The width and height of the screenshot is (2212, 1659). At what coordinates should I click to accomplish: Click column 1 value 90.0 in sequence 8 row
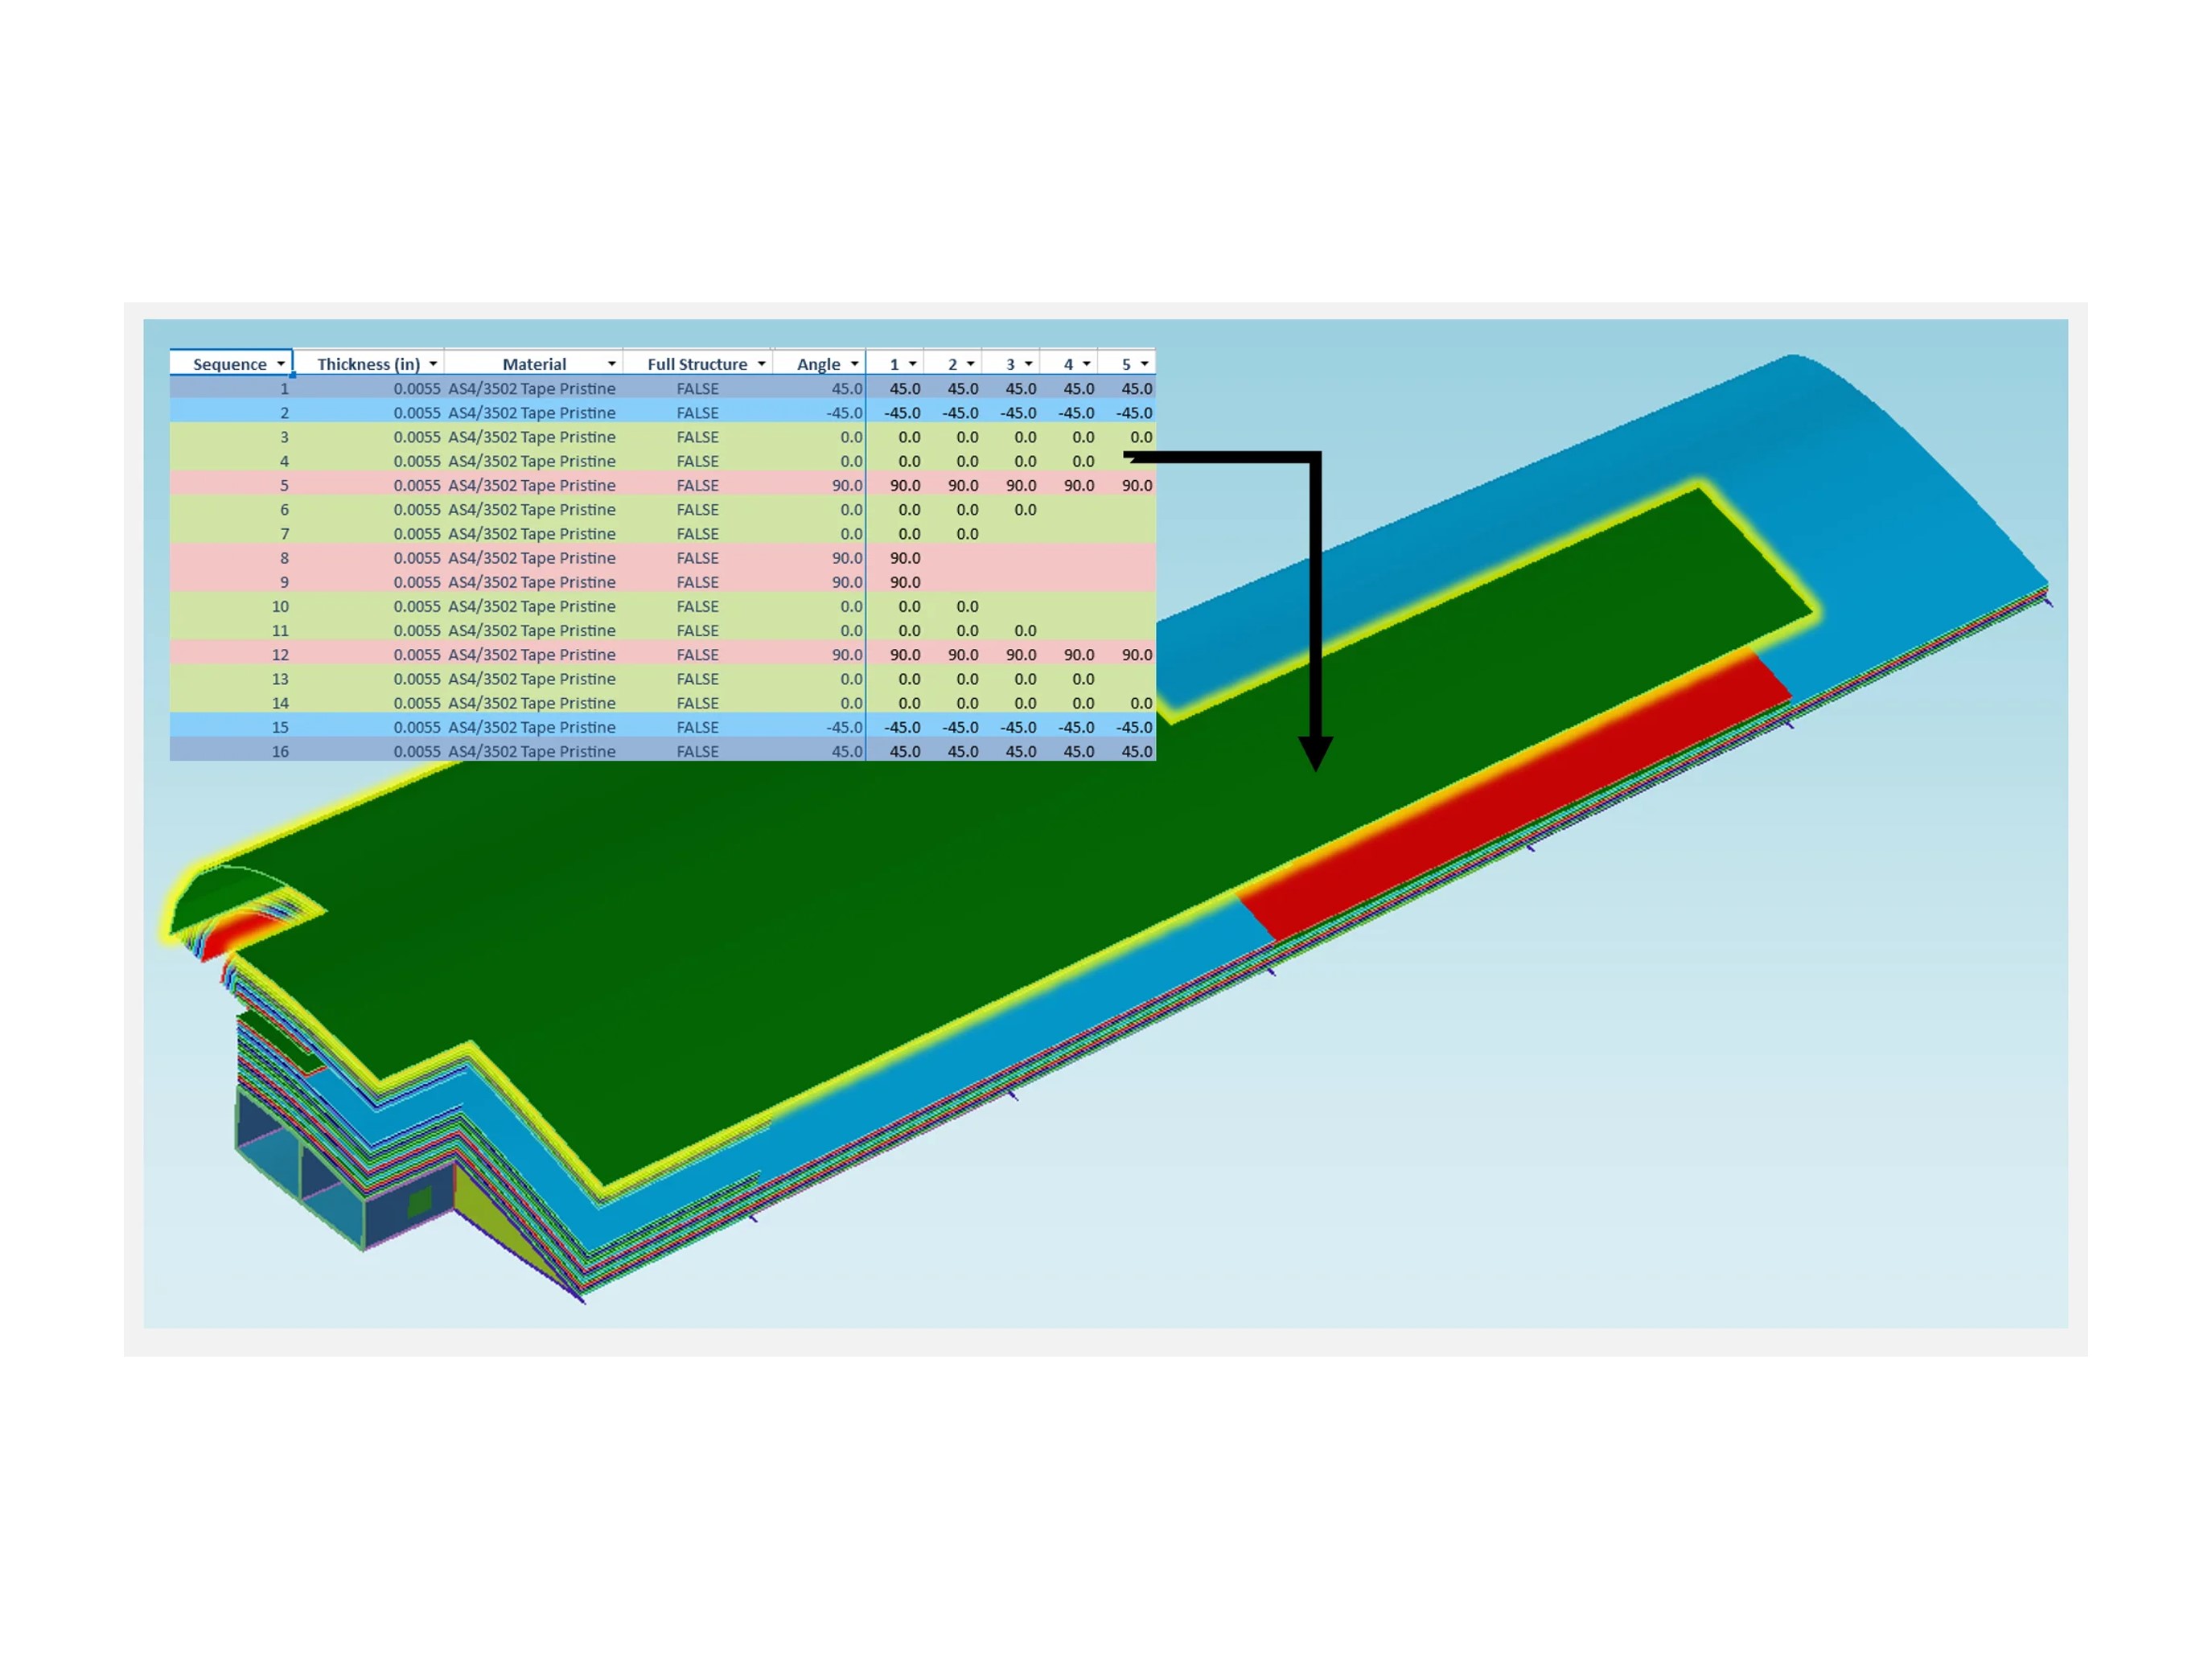click(905, 558)
